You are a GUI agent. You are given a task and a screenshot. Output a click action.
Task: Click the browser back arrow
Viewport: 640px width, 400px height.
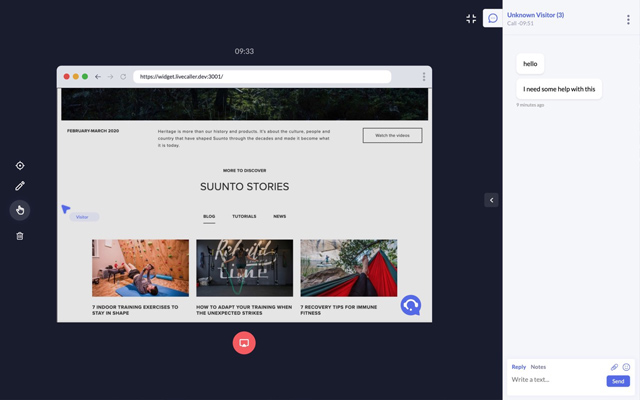point(98,76)
